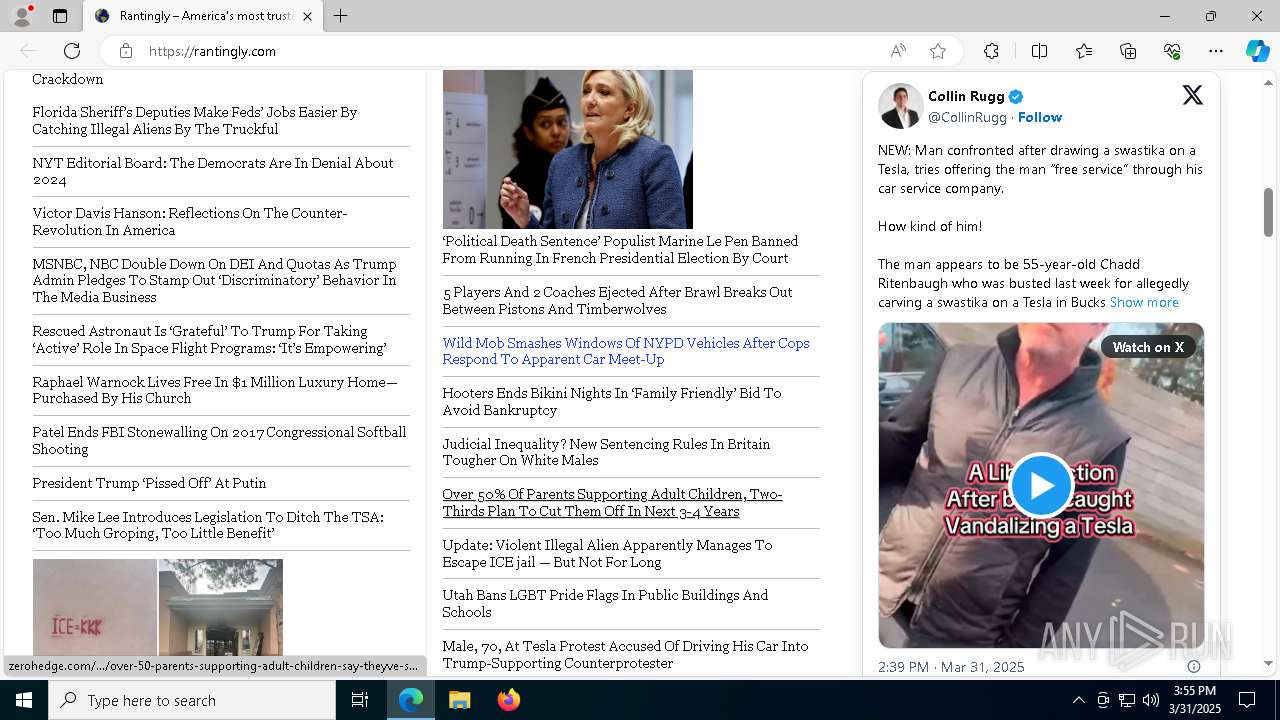
Task: Open Patel Ends FBI Stonewalling link
Action: (219, 440)
